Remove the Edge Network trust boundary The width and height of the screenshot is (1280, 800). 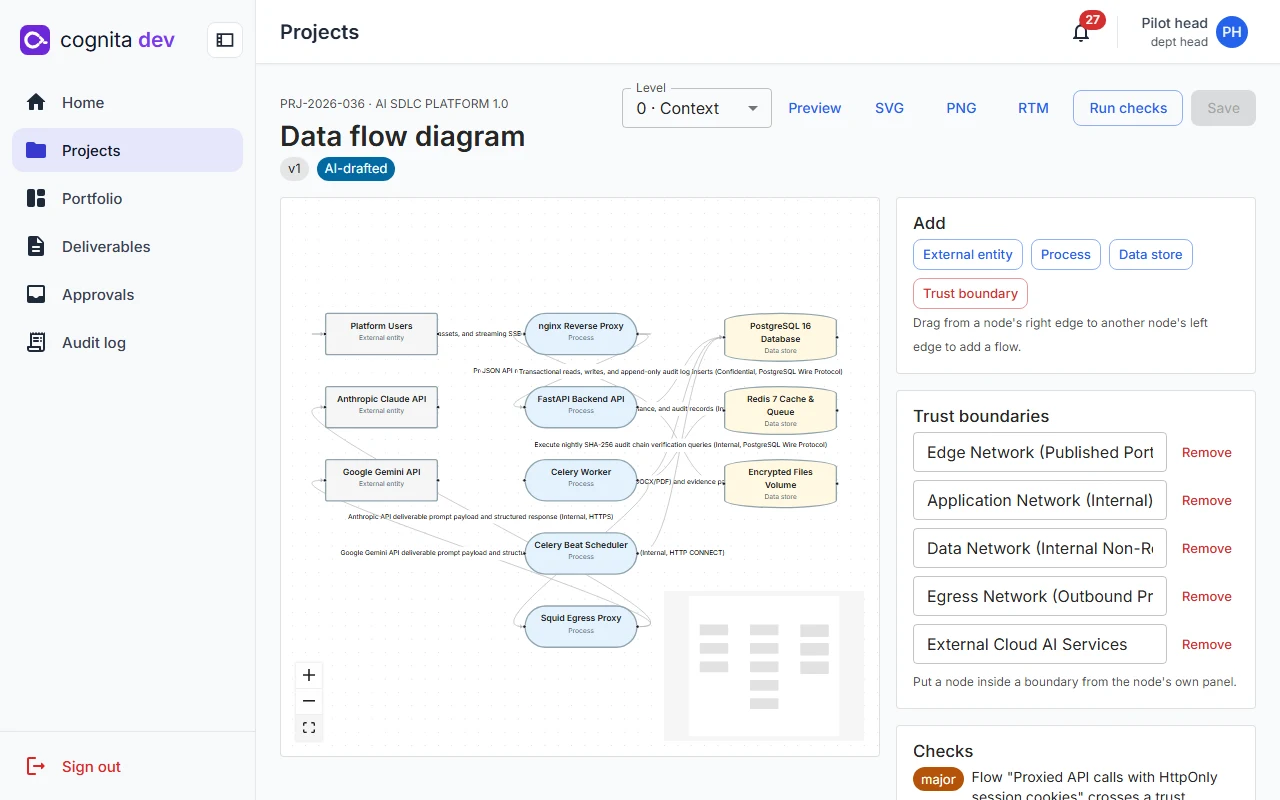[1207, 452]
